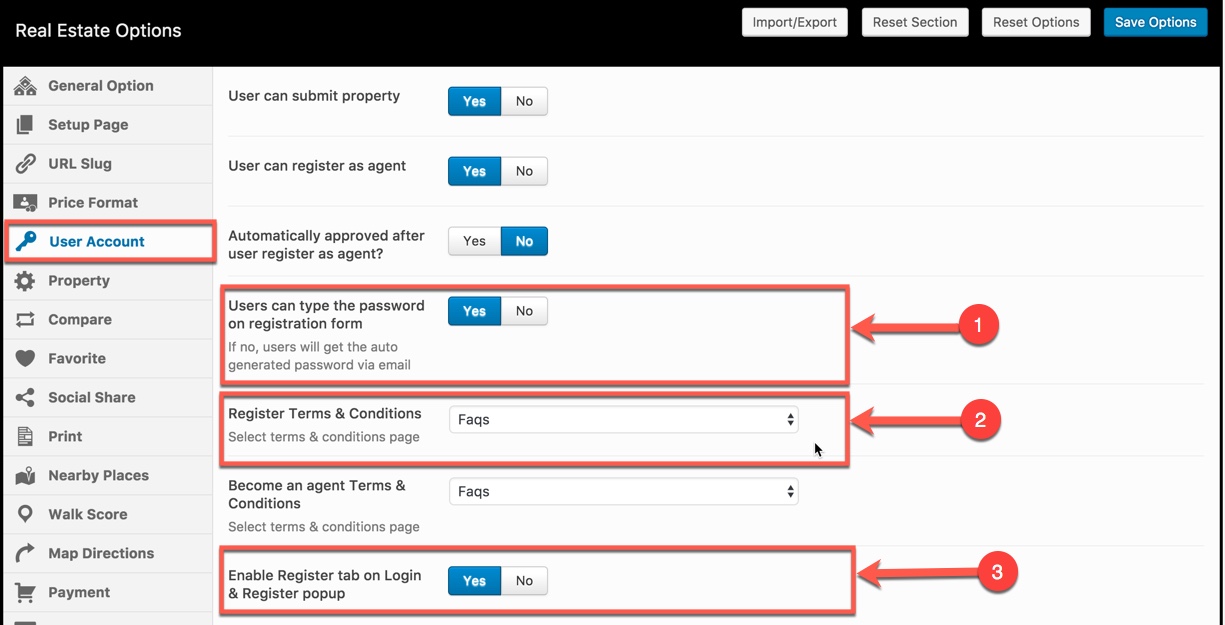Click the Import/Export button
The width and height of the screenshot is (1225, 625).
pos(795,22)
